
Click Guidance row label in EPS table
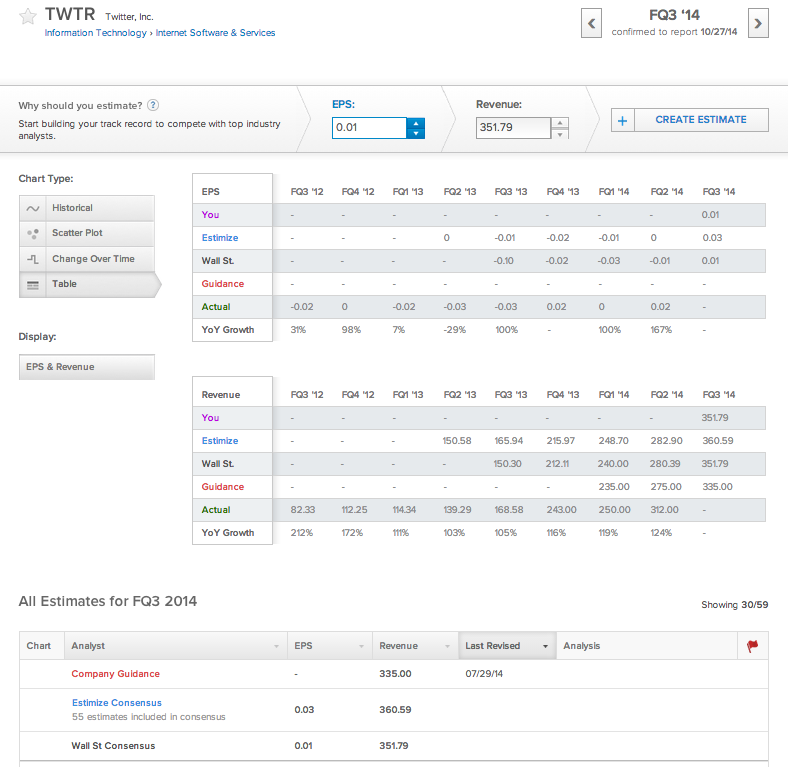(x=223, y=284)
